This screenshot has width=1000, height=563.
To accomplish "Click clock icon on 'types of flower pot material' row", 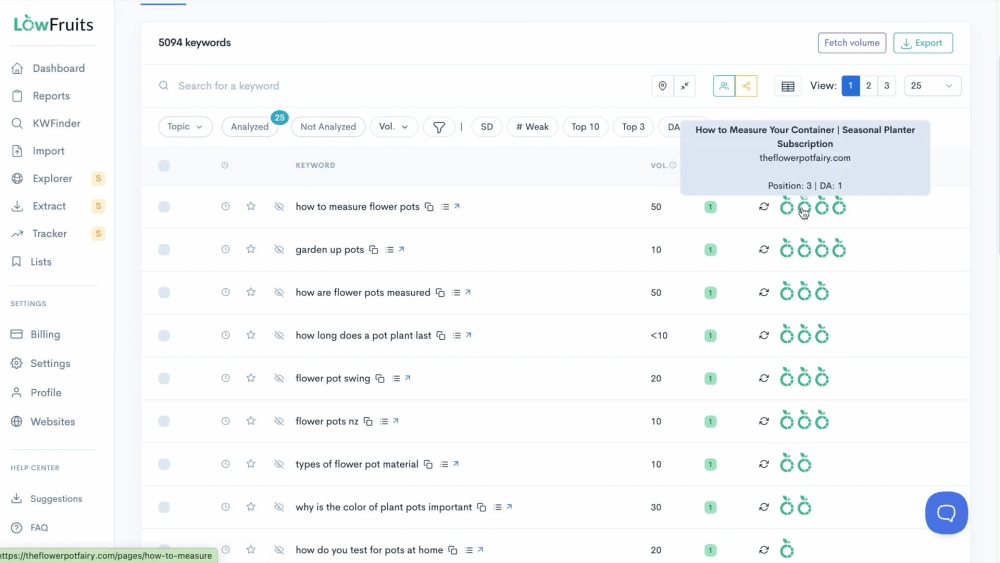I will click(225, 464).
